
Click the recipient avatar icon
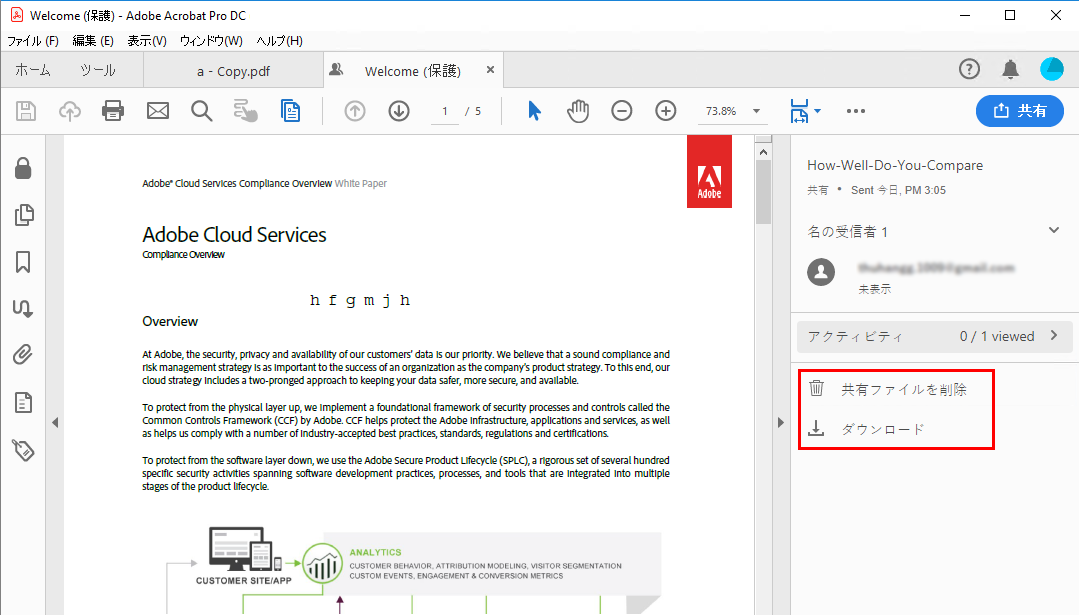[x=821, y=272]
